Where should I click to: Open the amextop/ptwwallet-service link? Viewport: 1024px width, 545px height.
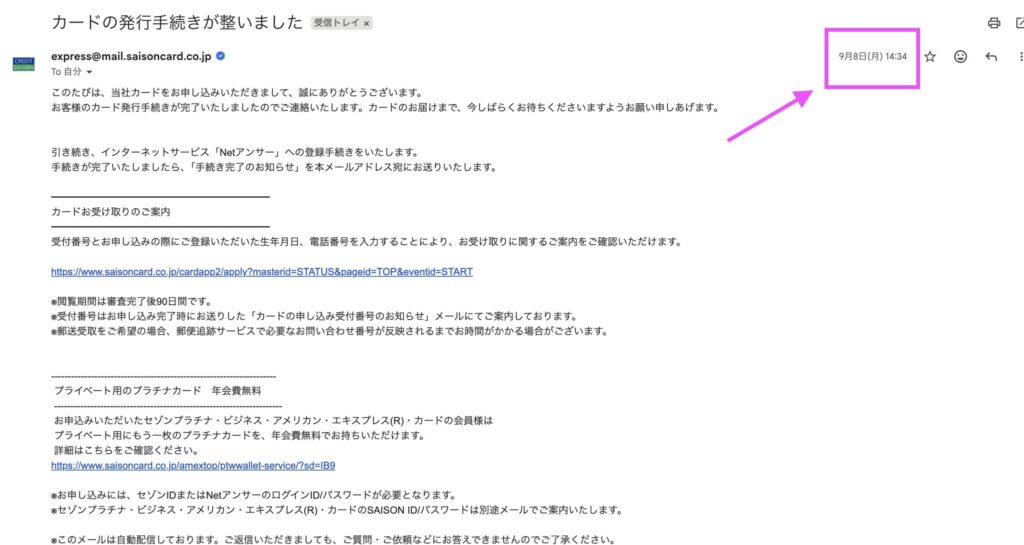(x=193, y=465)
